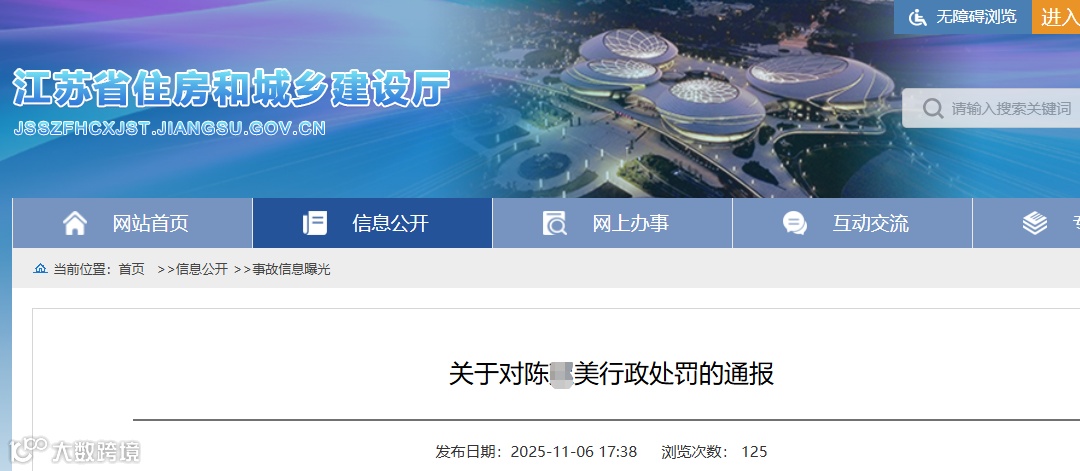
Task: Click the stacked layers icon in navigation
Action: [x=1035, y=223]
